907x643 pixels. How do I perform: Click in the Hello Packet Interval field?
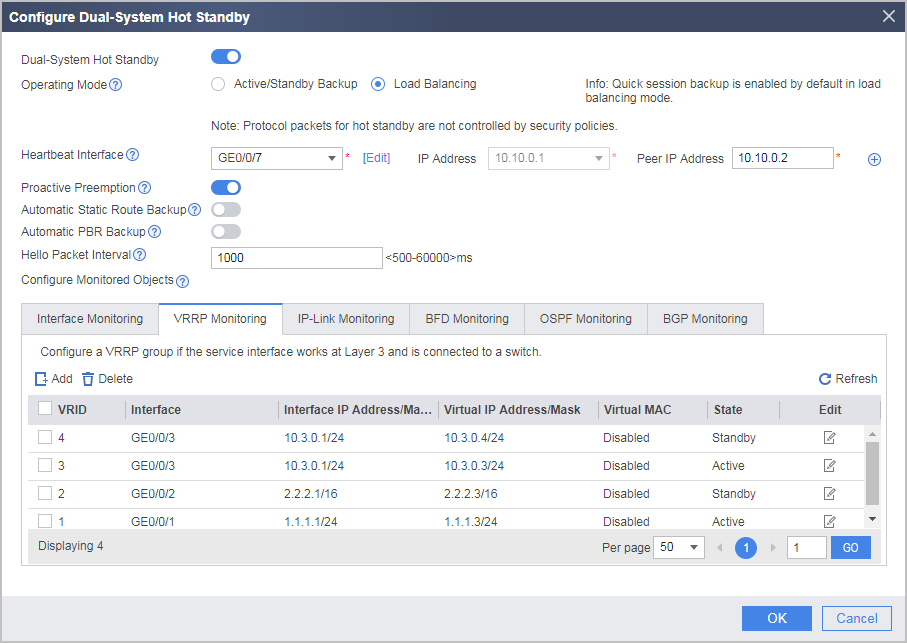pyautogui.click(x=297, y=258)
